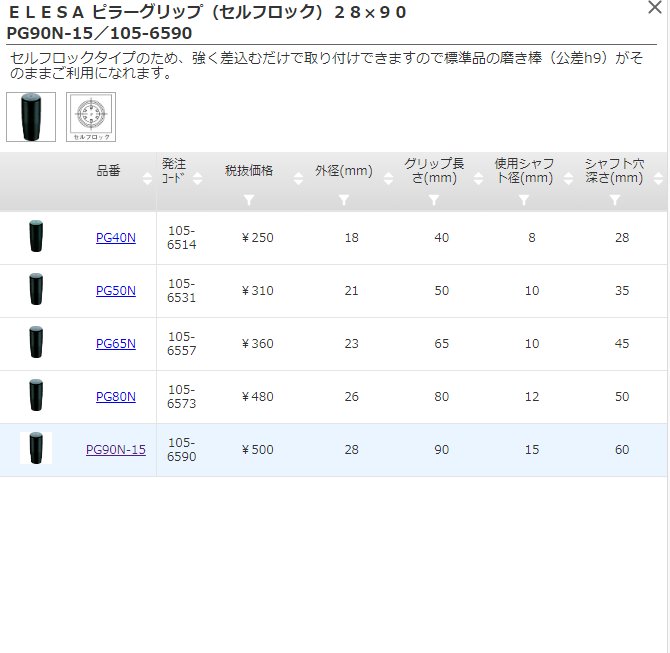Click the PG90N-15 row grip image
The width and height of the screenshot is (670, 653).
click(36, 449)
